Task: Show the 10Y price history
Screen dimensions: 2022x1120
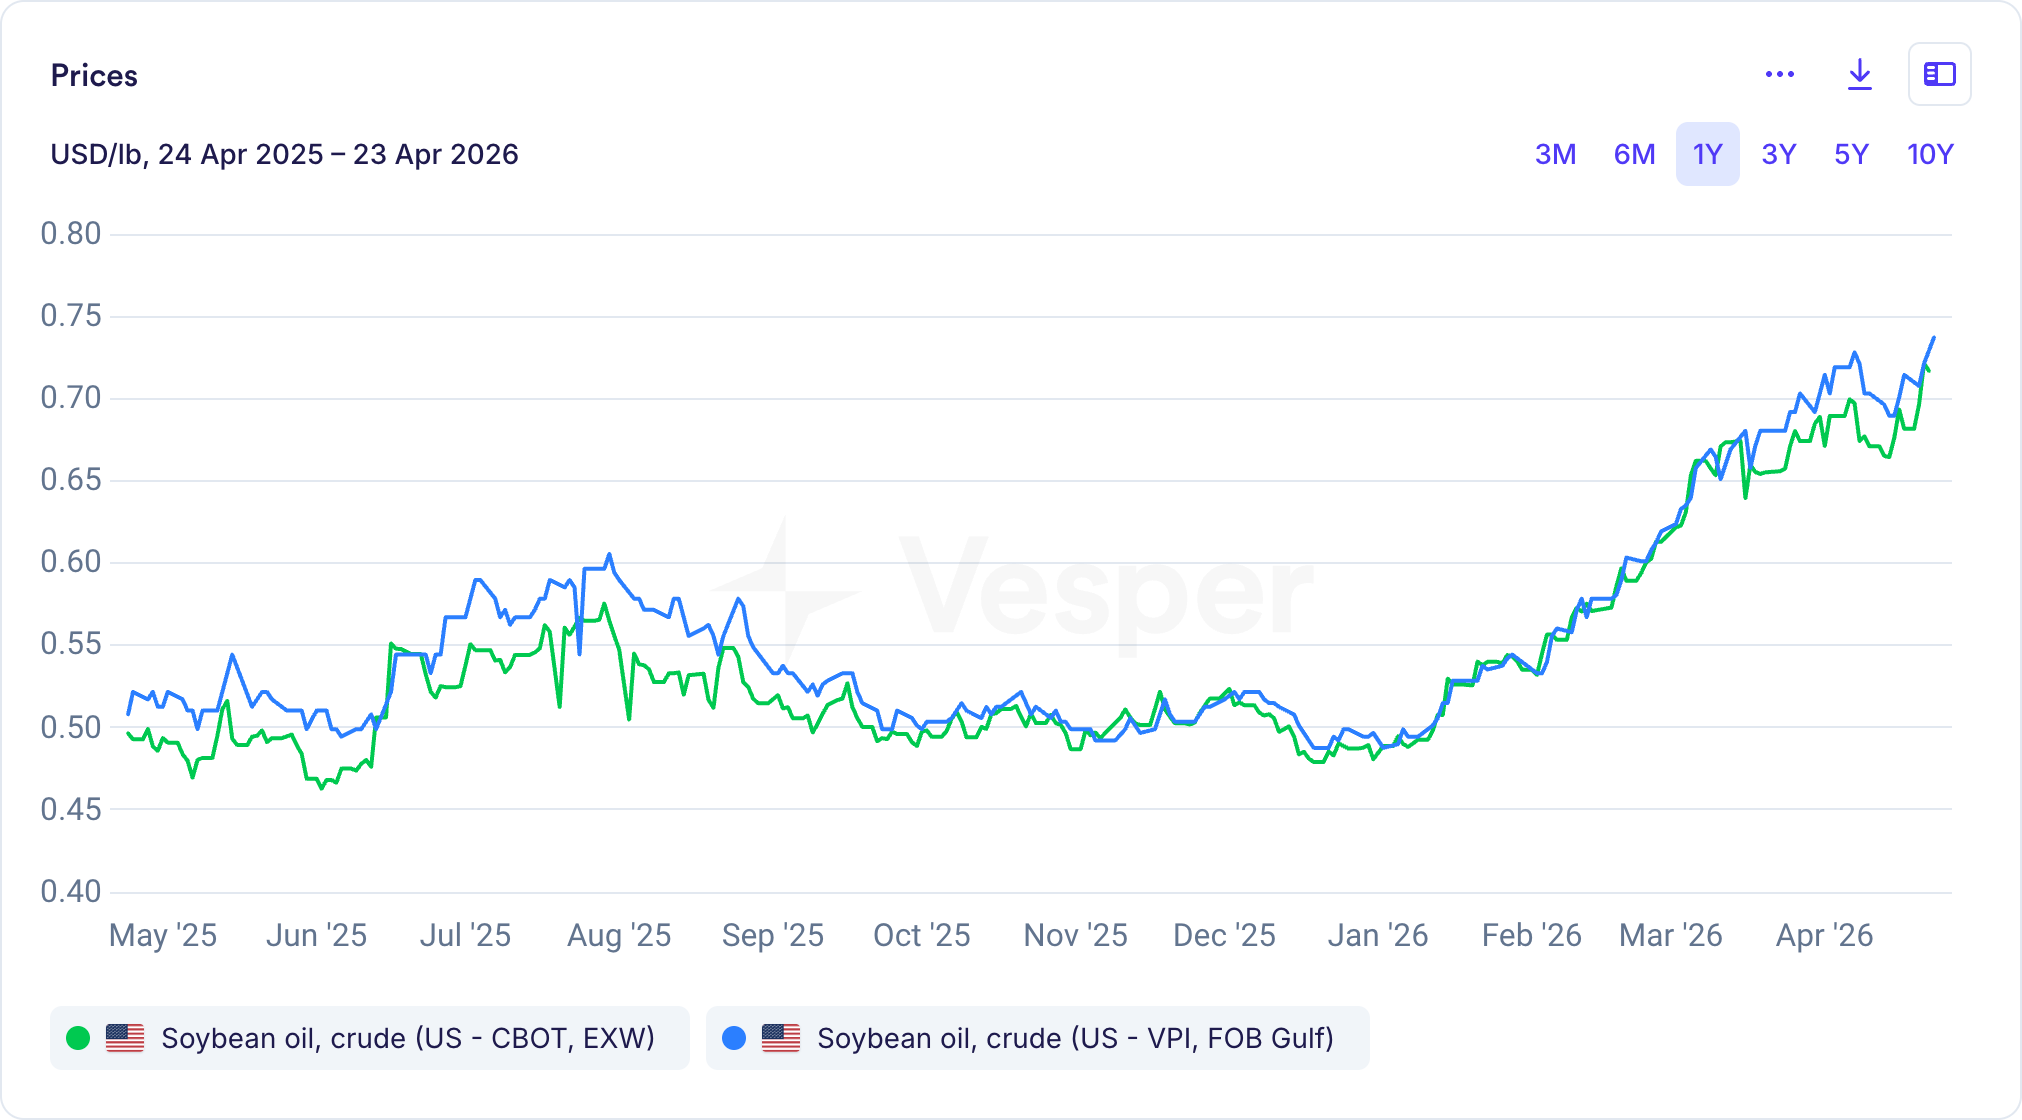Action: [x=1930, y=154]
